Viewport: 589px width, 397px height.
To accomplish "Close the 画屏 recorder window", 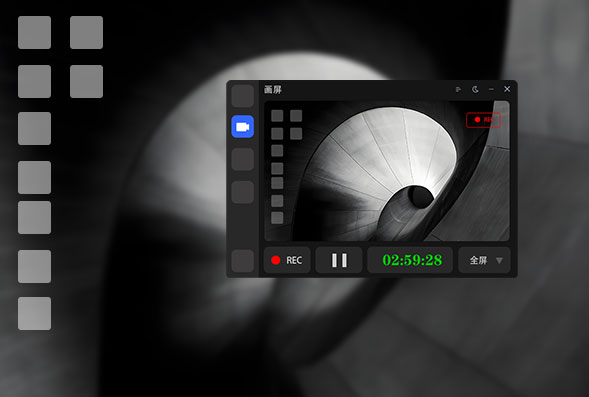I will click(507, 89).
